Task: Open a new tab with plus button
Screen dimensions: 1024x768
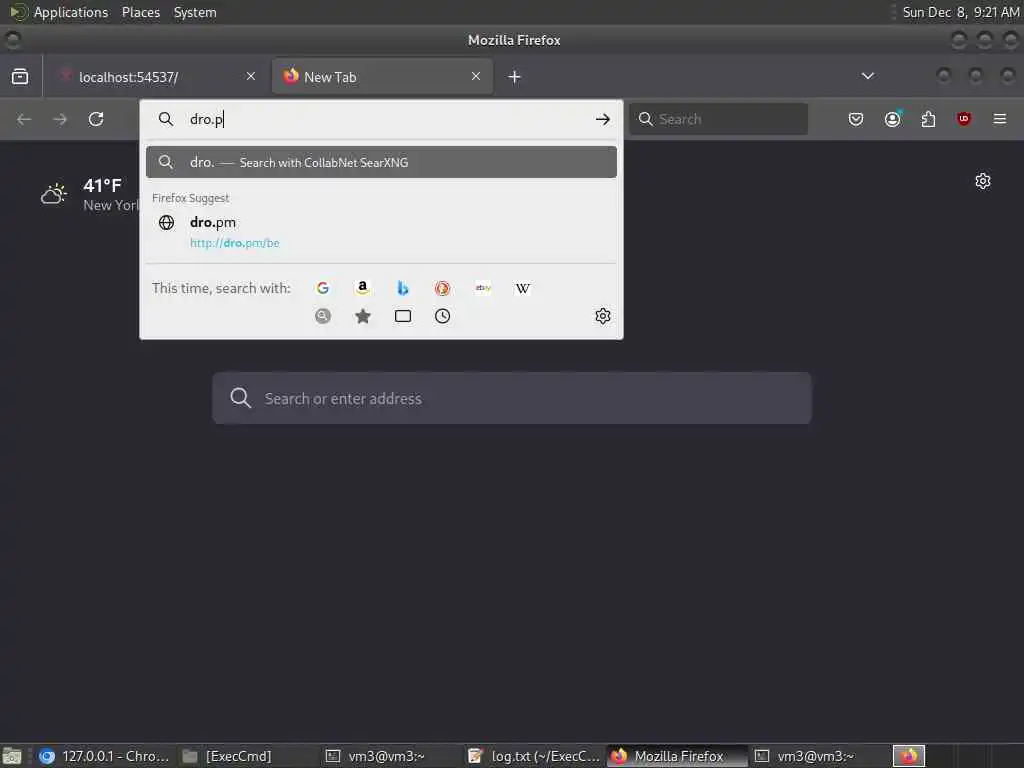Action: [514, 76]
